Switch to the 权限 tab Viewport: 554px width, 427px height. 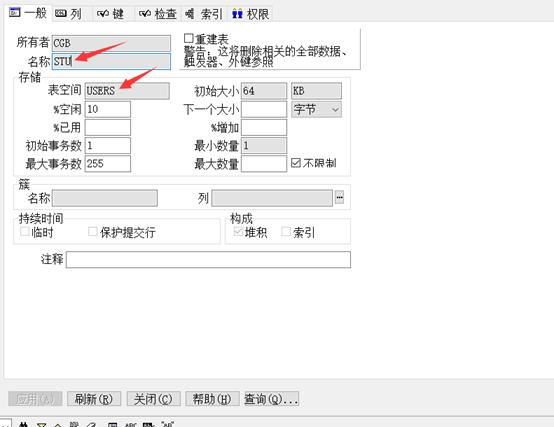250,14
